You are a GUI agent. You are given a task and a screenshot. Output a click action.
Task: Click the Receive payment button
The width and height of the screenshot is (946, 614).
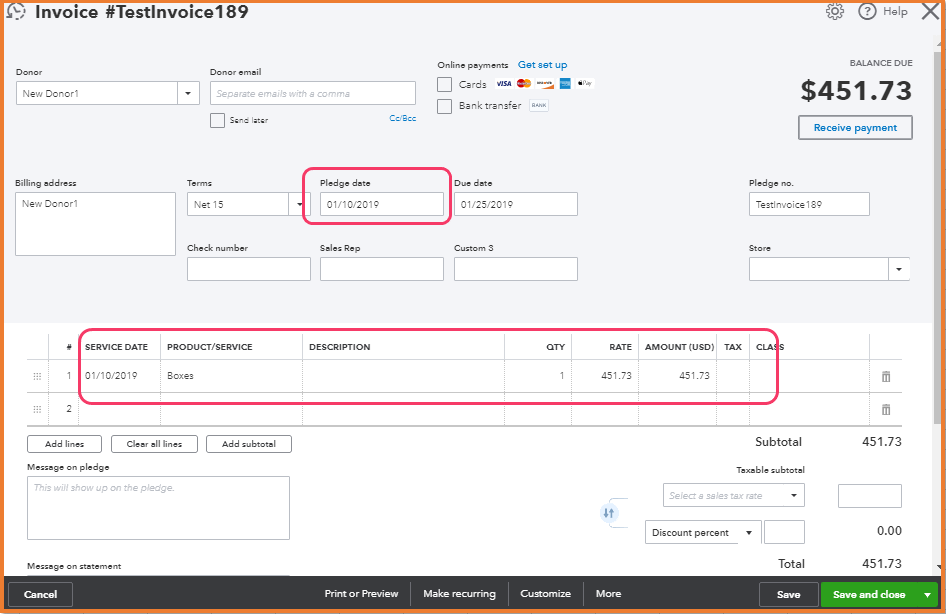tap(855, 127)
